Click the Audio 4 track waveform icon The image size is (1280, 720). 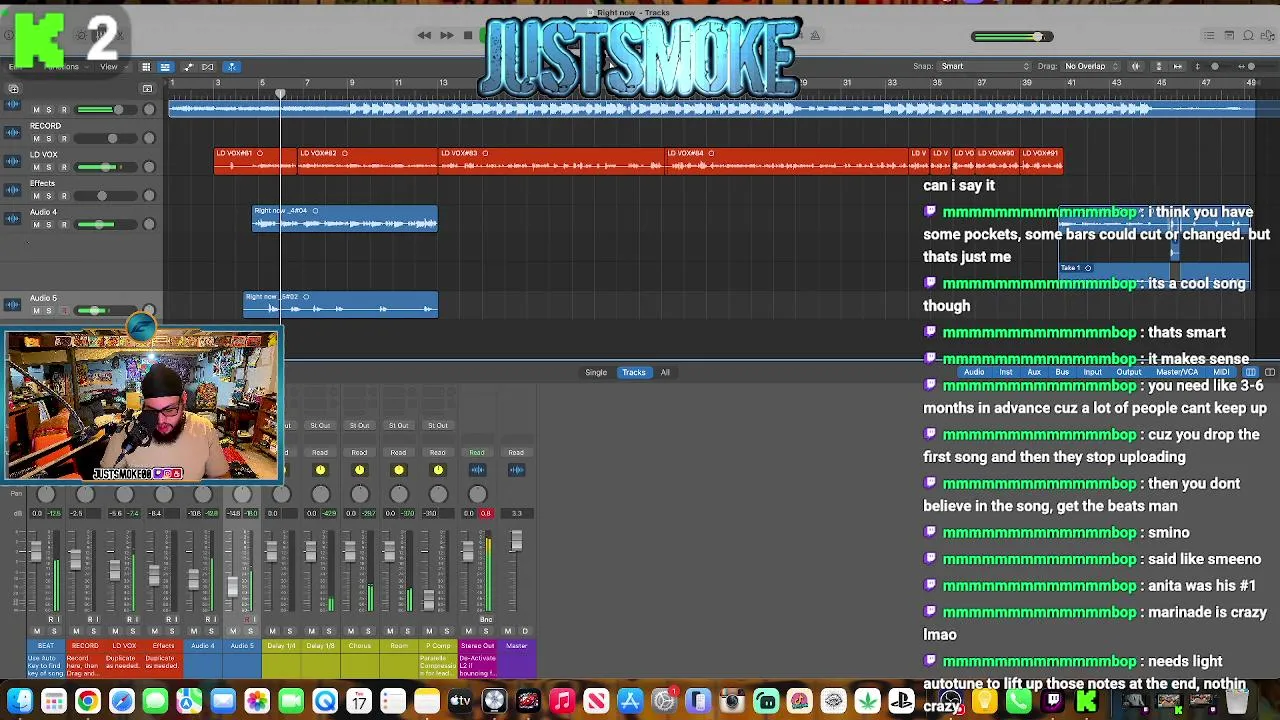[13, 218]
